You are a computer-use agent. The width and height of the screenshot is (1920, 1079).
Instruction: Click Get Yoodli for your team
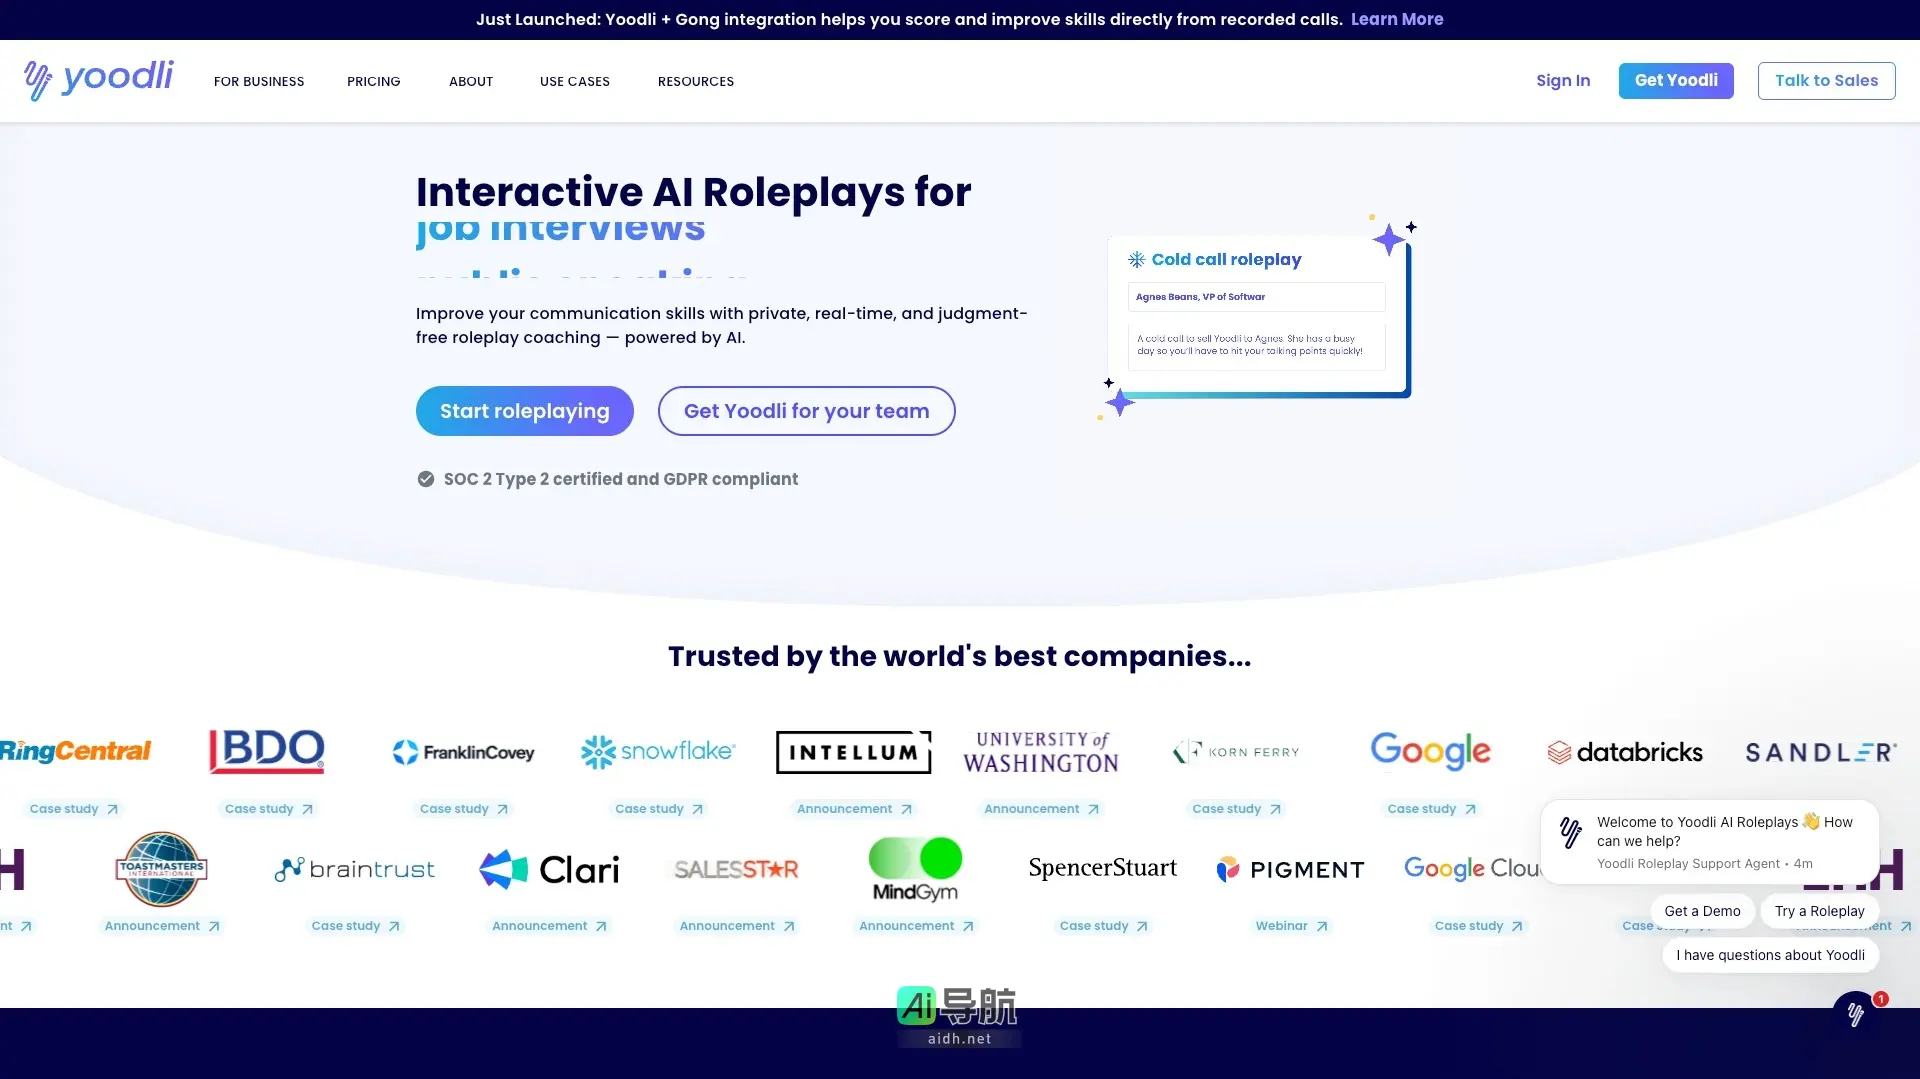(806, 411)
